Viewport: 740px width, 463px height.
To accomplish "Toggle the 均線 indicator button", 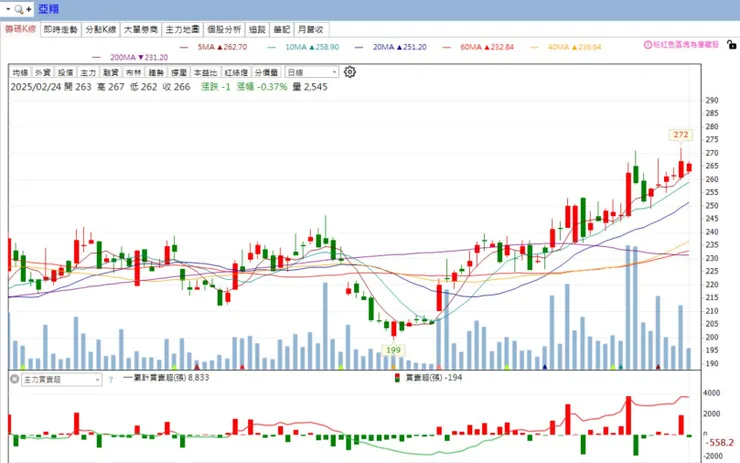I will 20,72.
